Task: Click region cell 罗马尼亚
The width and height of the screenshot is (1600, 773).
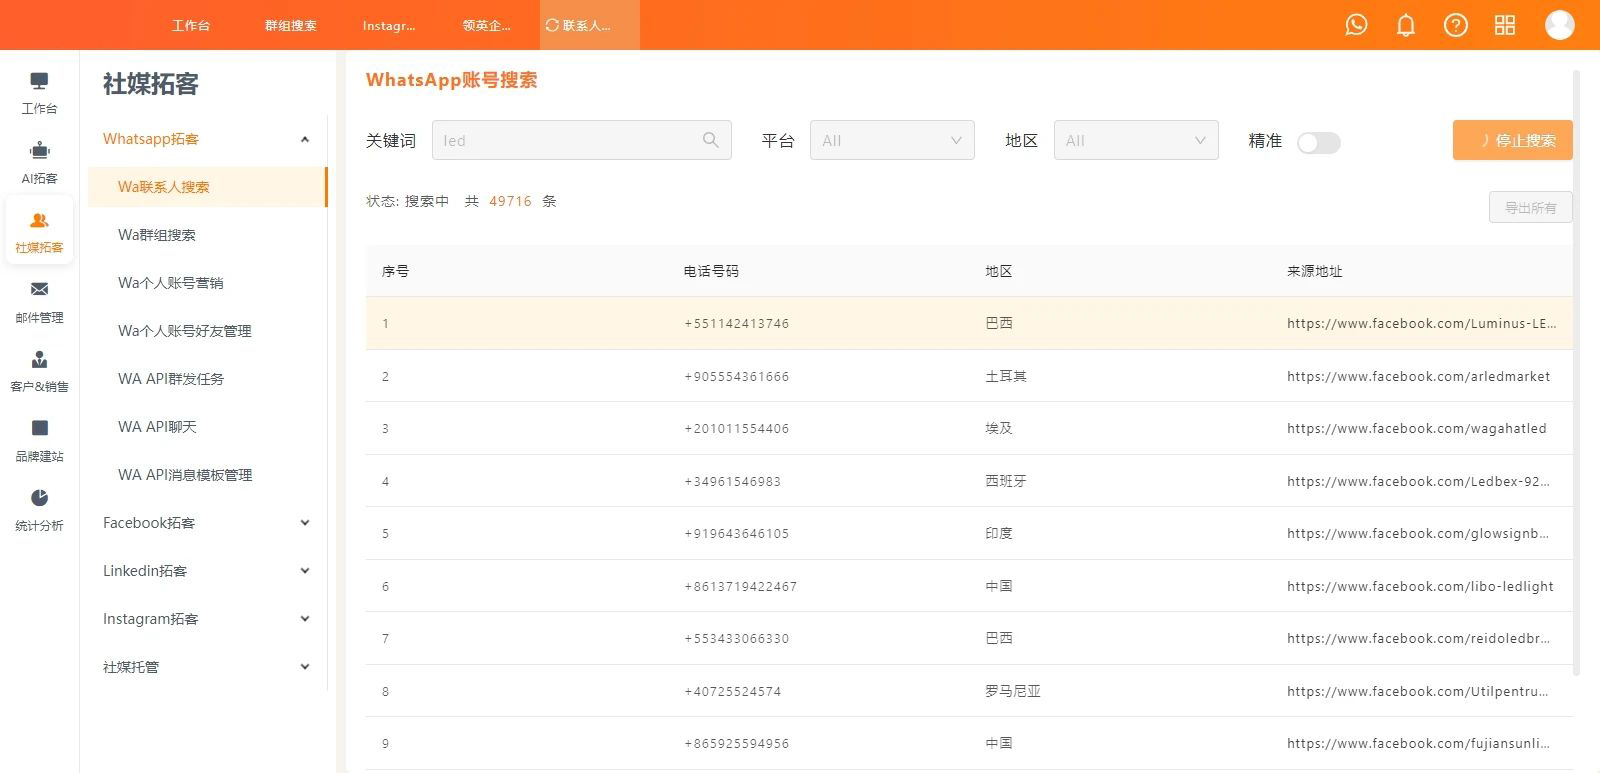Action: pyautogui.click(x=1013, y=691)
